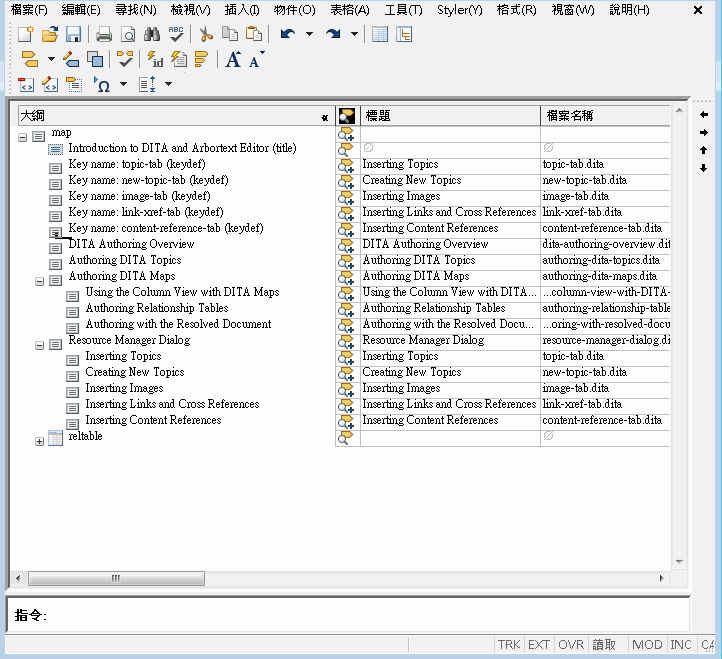Toggle the MOD status bar indicator
The image size is (722, 659).
[x=647, y=644]
